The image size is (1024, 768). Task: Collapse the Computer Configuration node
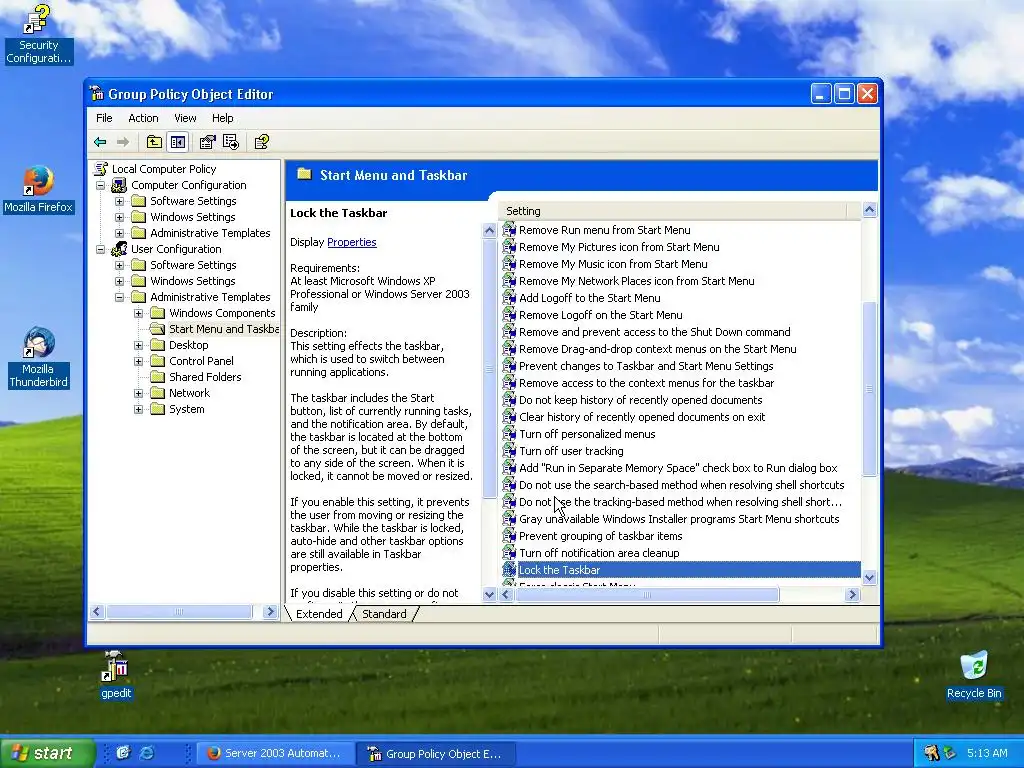[101, 185]
